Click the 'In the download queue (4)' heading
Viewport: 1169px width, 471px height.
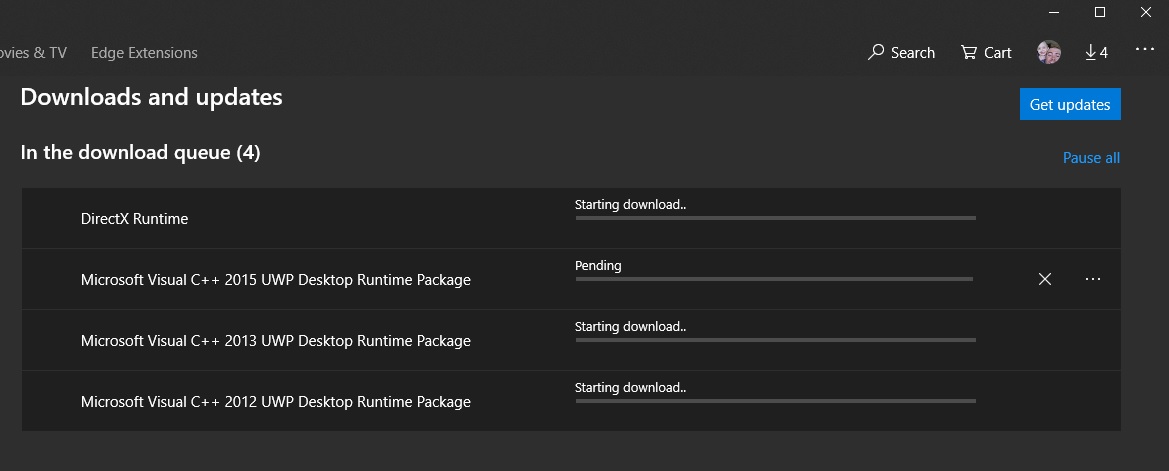point(140,153)
